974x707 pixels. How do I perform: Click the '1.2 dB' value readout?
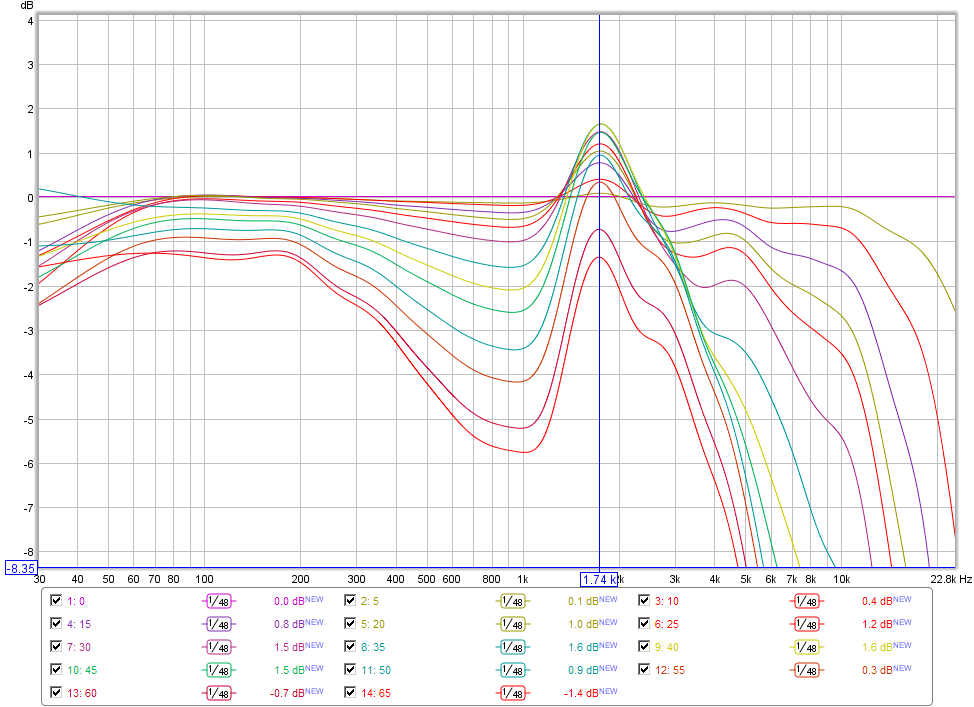point(877,624)
